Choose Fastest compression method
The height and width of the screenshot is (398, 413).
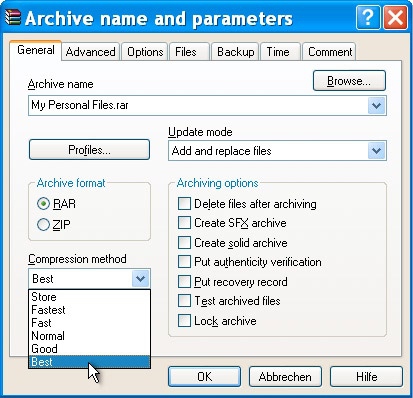pyautogui.click(x=89, y=310)
